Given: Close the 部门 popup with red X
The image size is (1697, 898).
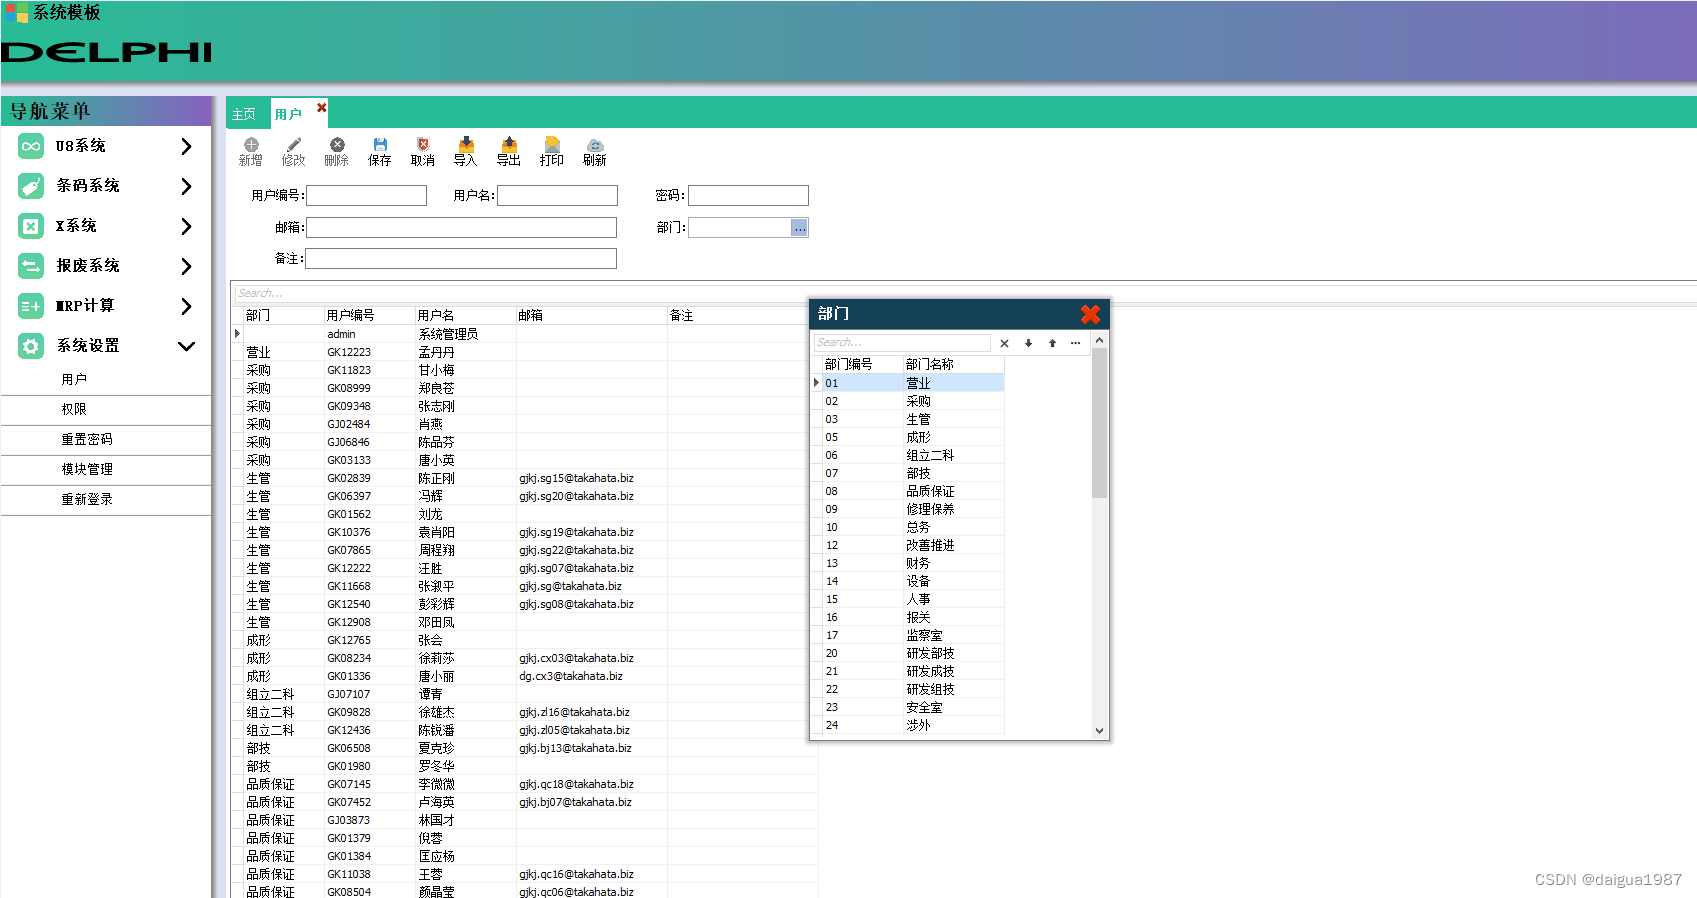Looking at the screenshot, I should 1090,314.
